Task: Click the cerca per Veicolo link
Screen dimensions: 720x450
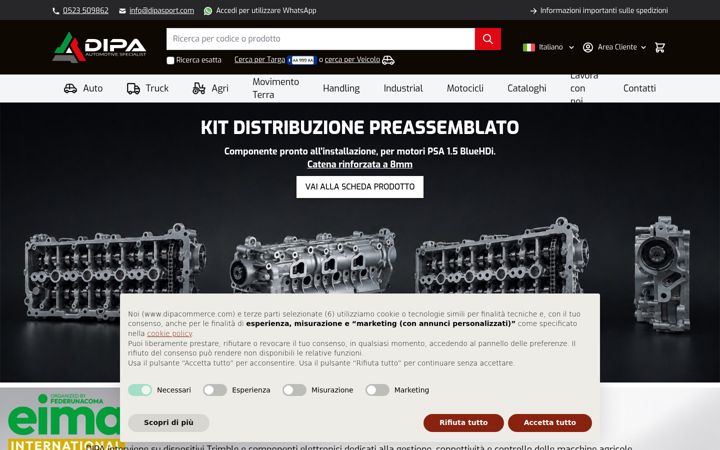Action: pos(352,60)
